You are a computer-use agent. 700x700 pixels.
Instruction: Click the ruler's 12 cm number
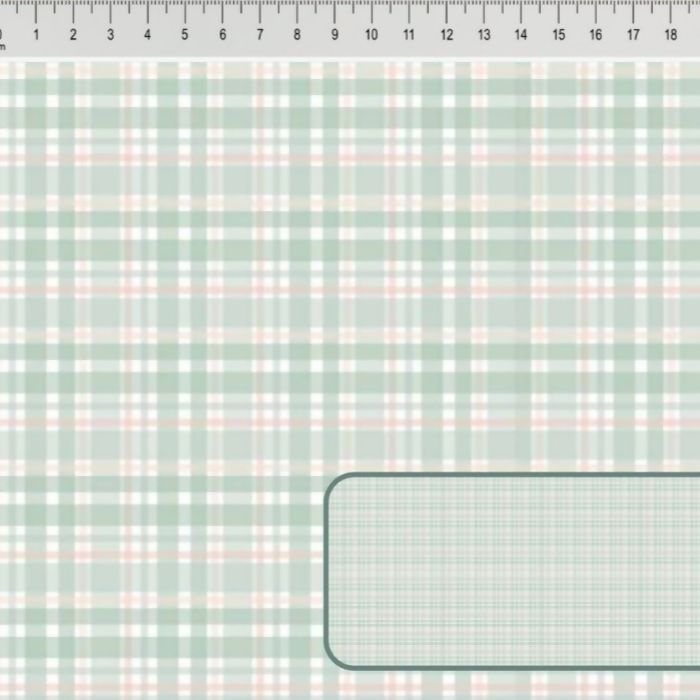tap(446, 35)
